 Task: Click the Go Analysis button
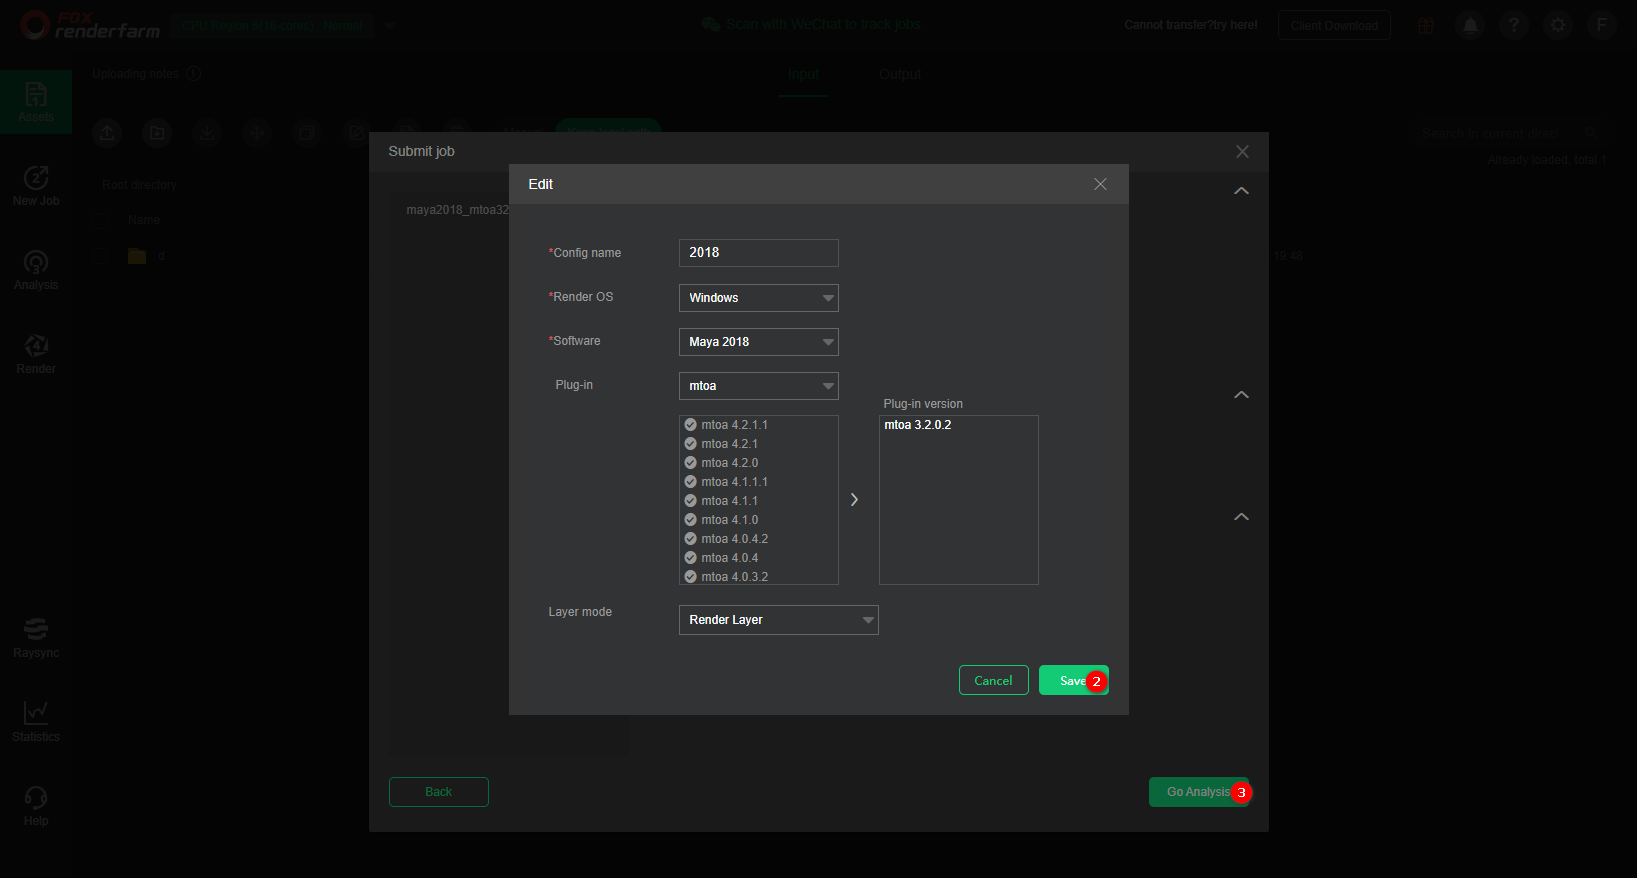tap(1198, 792)
